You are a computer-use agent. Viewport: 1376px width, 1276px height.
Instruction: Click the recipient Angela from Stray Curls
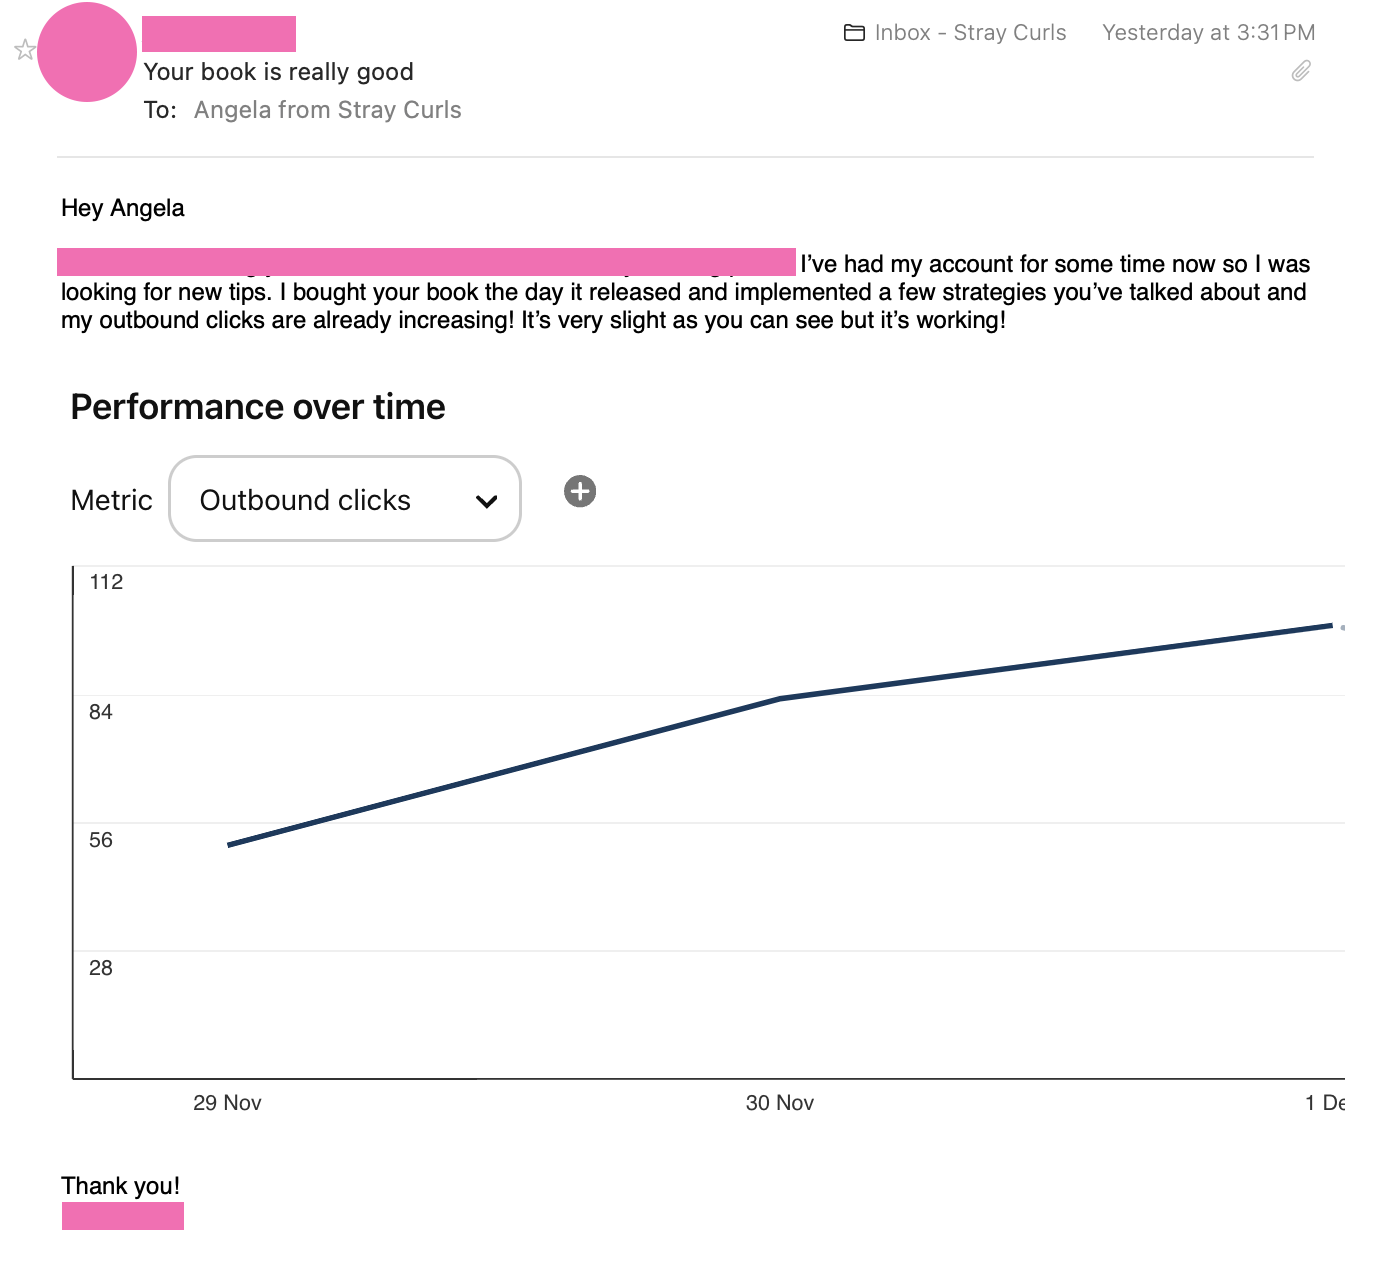tap(327, 110)
